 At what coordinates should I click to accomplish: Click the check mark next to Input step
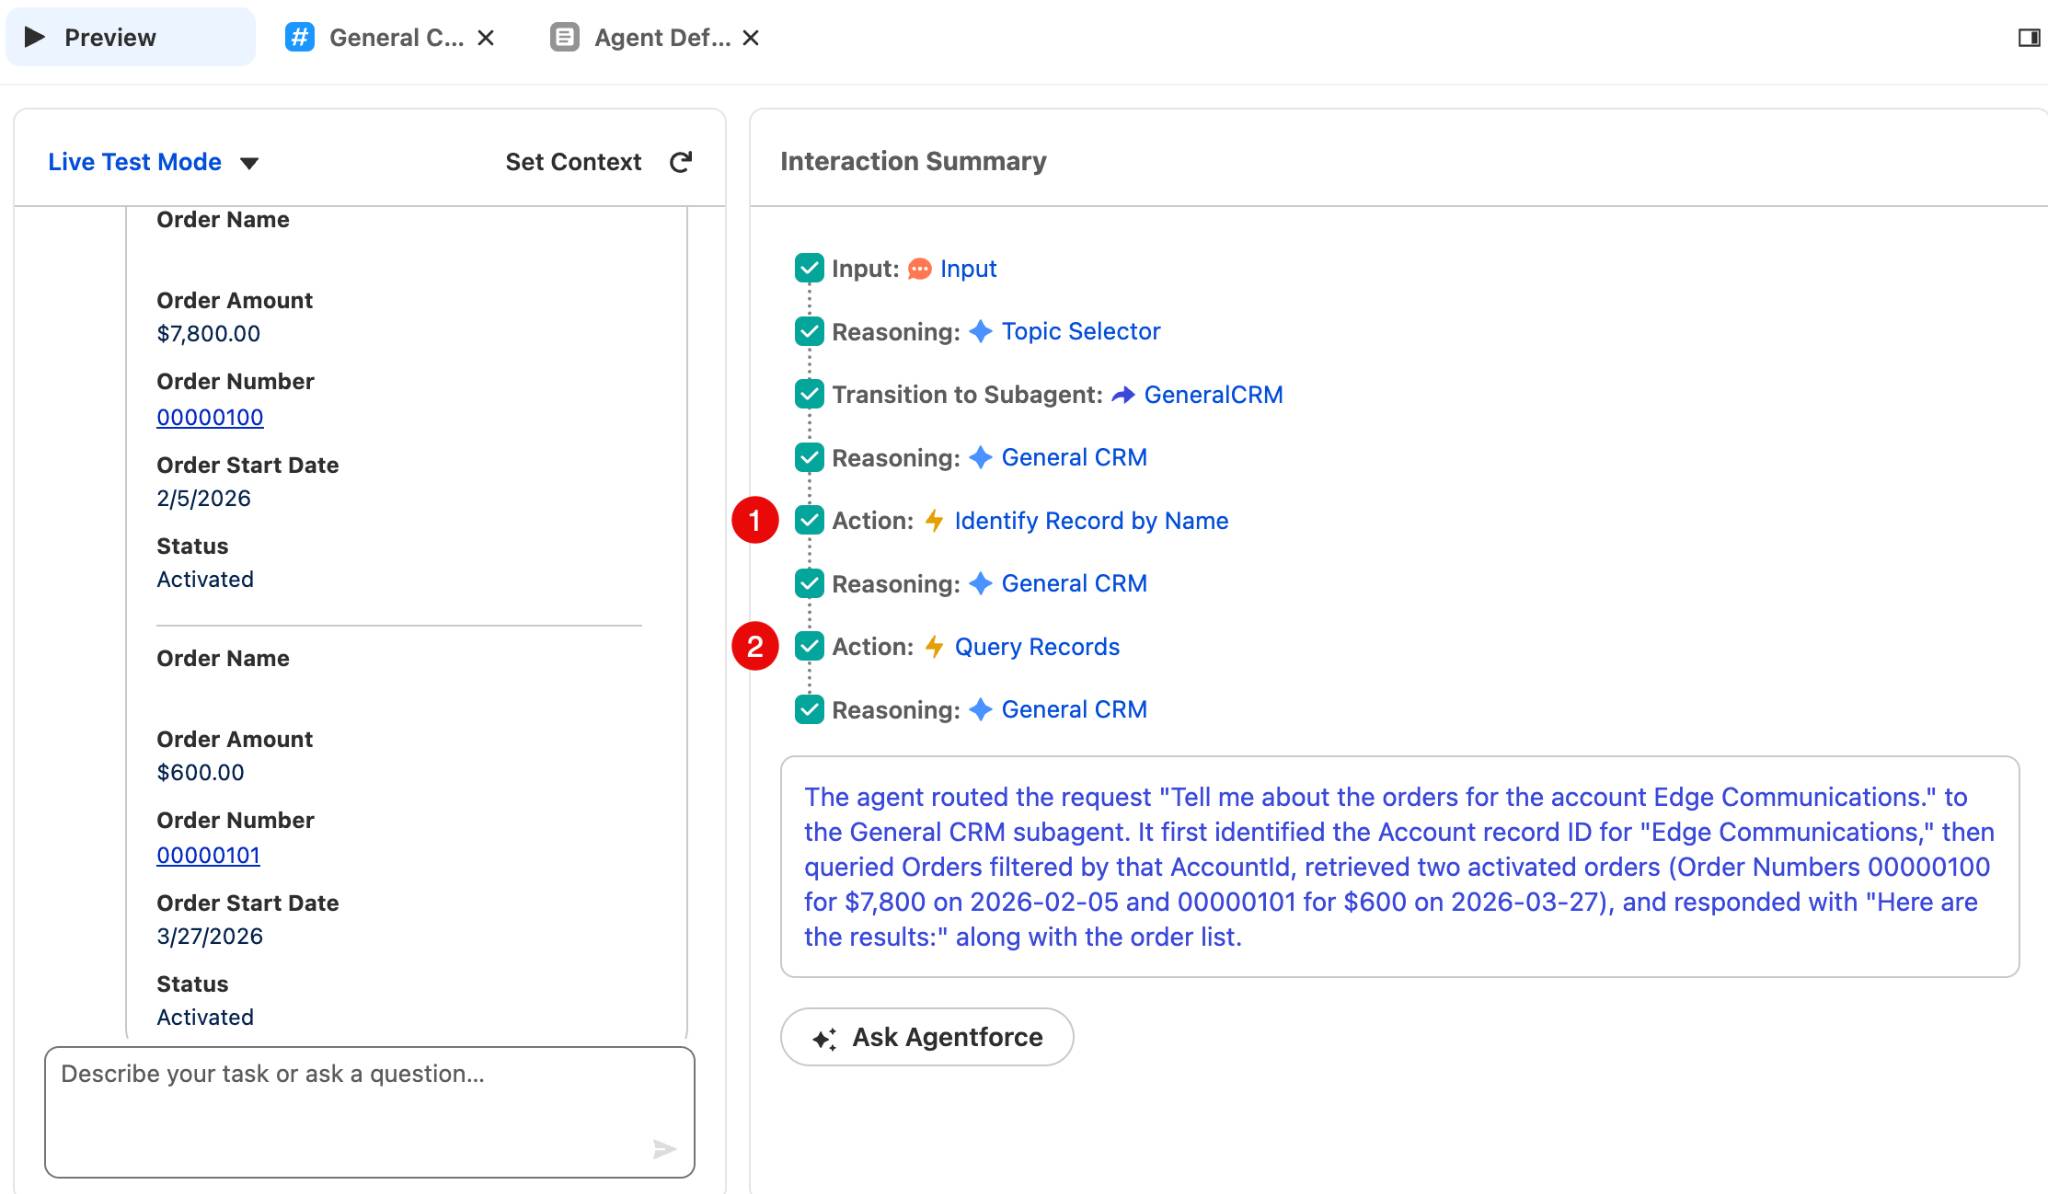tap(809, 268)
